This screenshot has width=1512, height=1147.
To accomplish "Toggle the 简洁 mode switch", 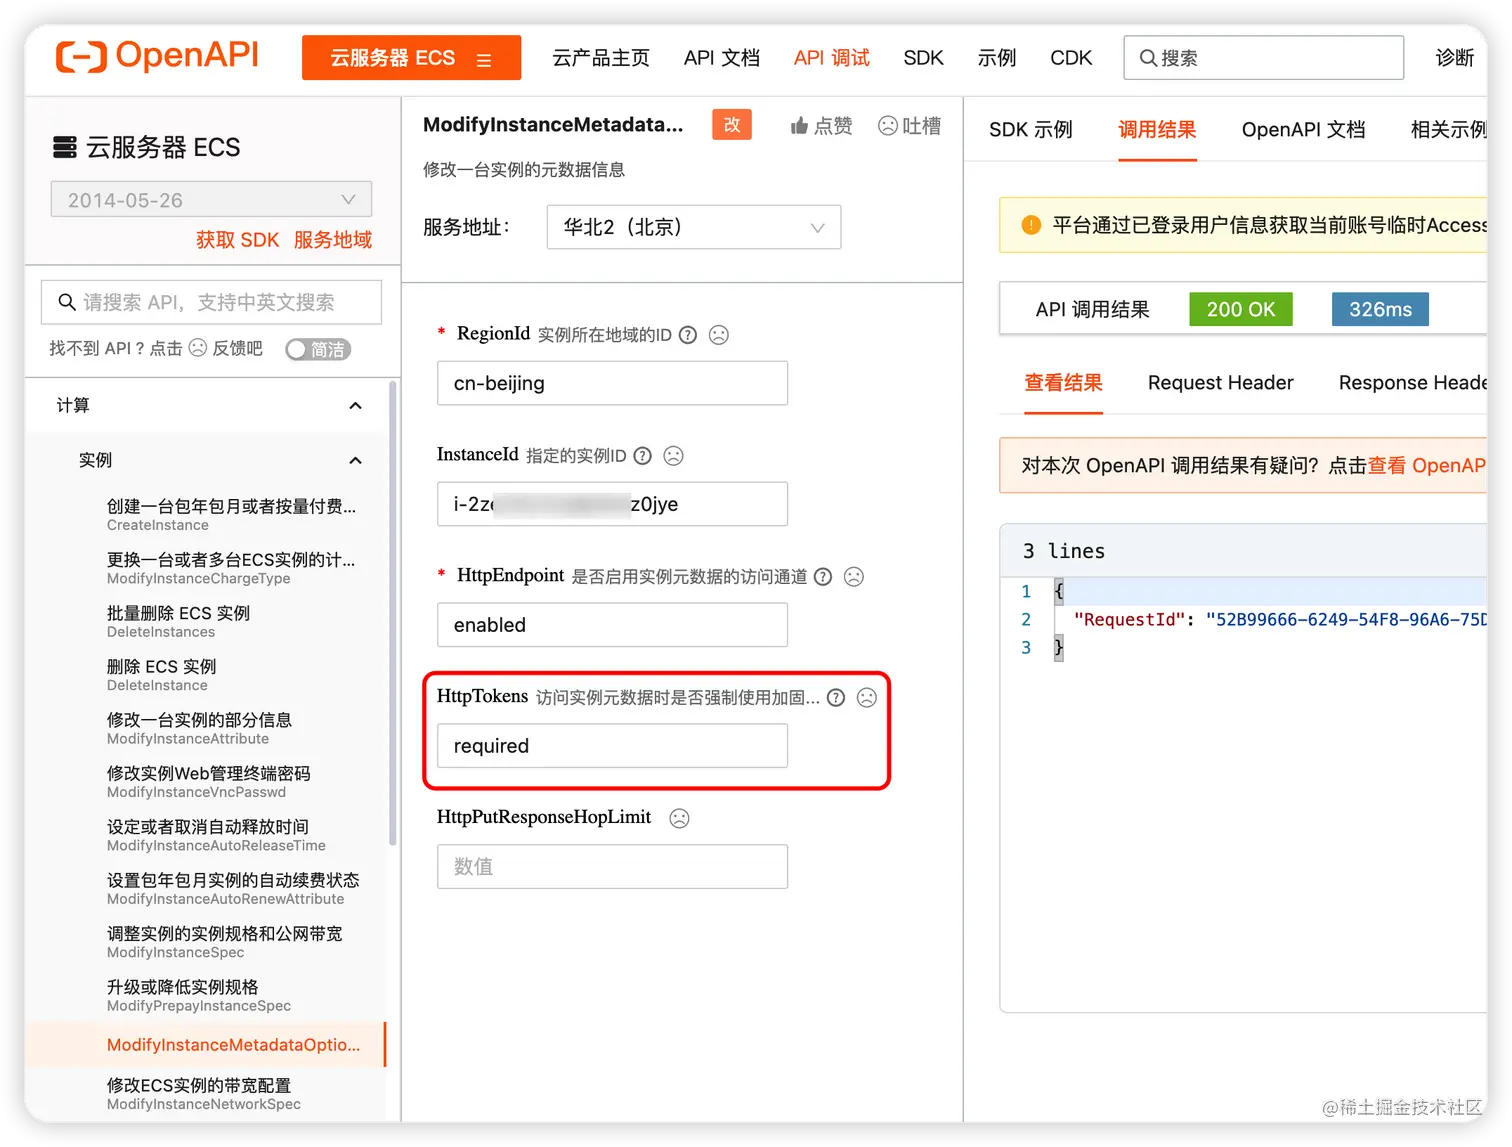I will click(318, 349).
